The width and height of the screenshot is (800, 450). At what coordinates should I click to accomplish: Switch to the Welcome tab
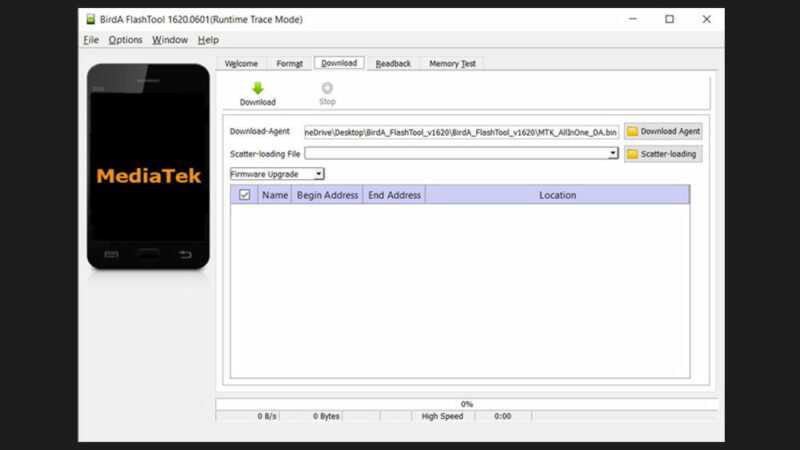click(x=241, y=64)
